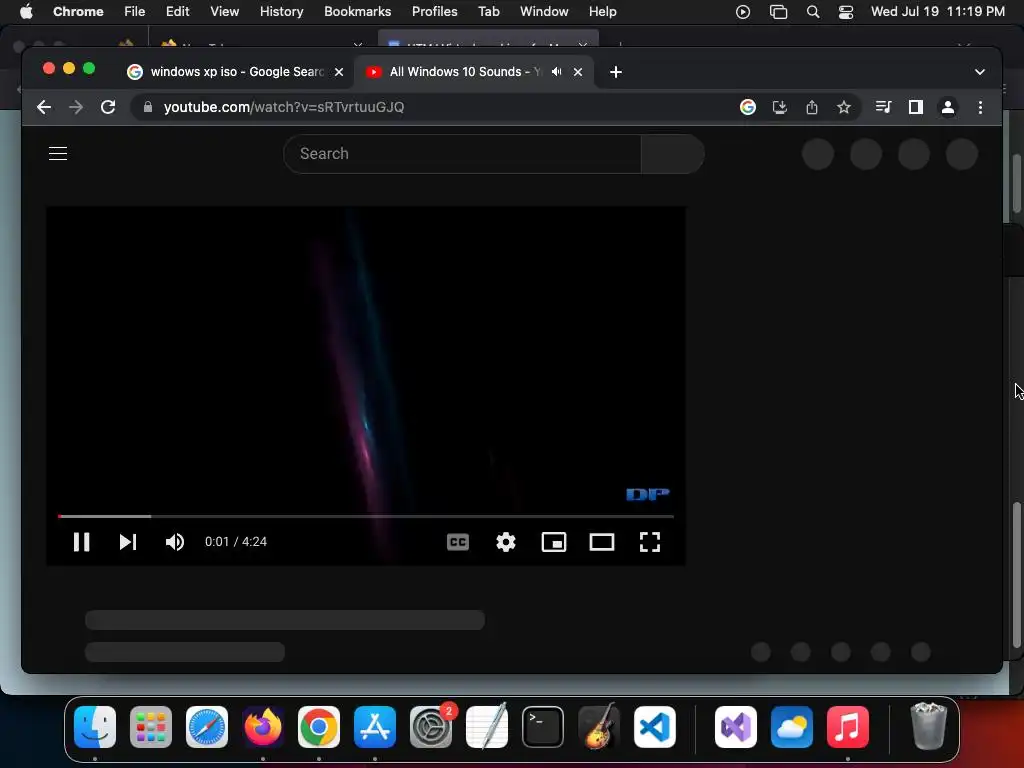
Task: Enable miniplayer mode
Action: tap(554, 542)
